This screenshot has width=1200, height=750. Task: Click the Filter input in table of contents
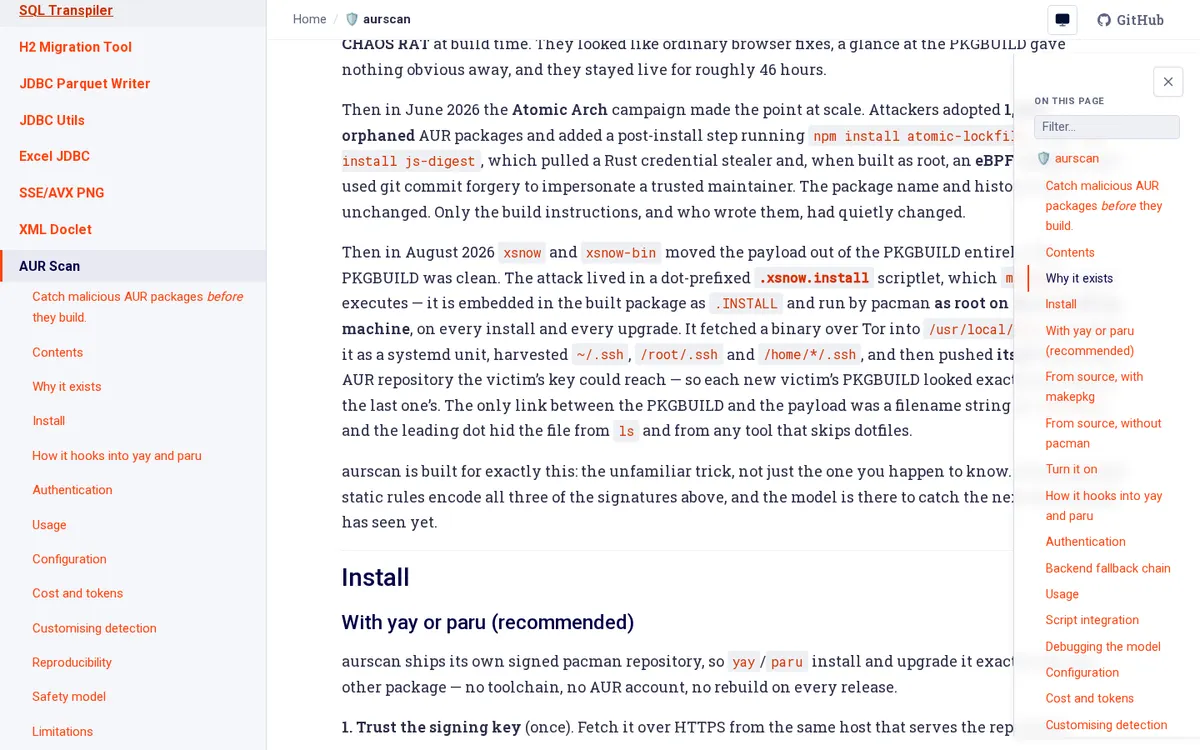(1106, 127)
